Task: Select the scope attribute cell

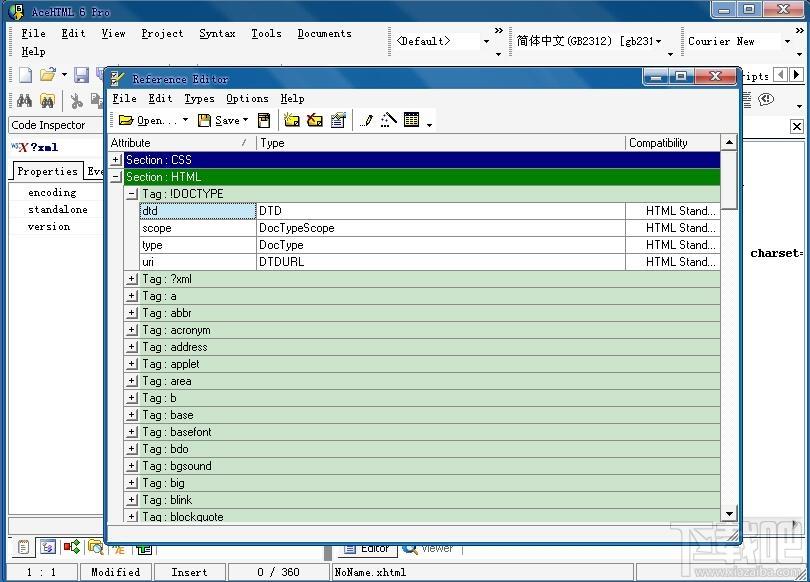Action: click(198, 228)
